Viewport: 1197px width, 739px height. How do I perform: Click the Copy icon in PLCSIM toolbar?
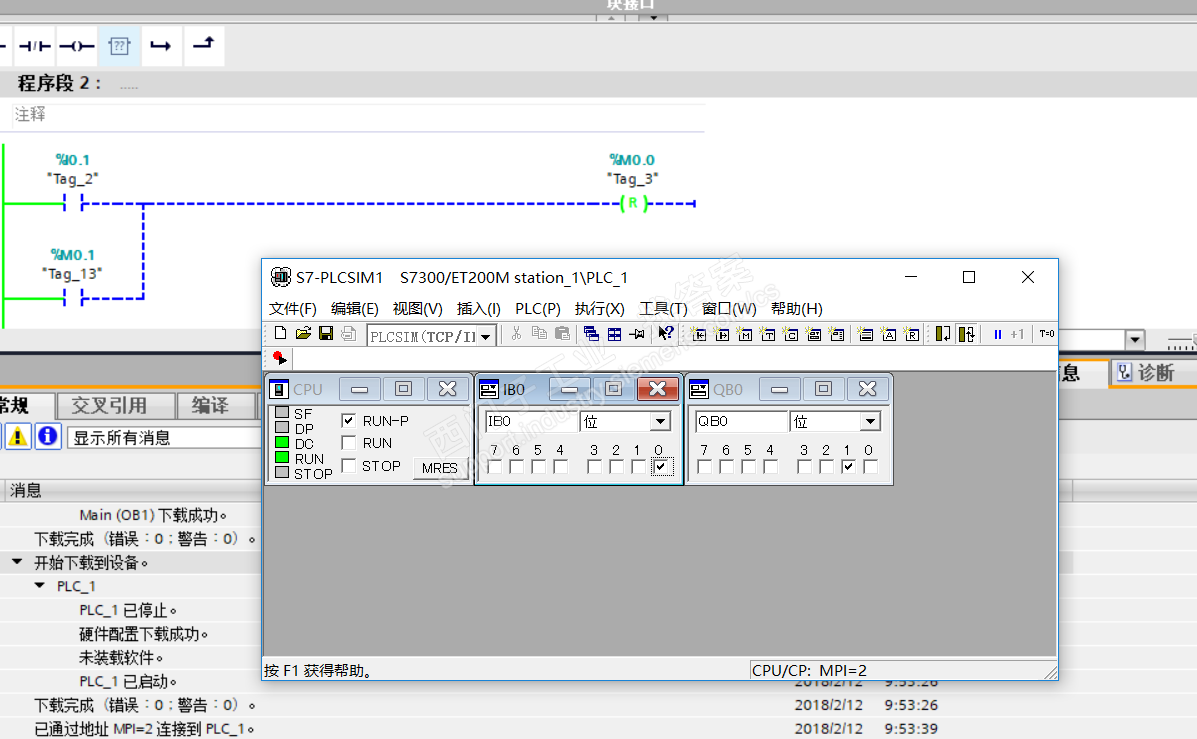coord(539,334)
